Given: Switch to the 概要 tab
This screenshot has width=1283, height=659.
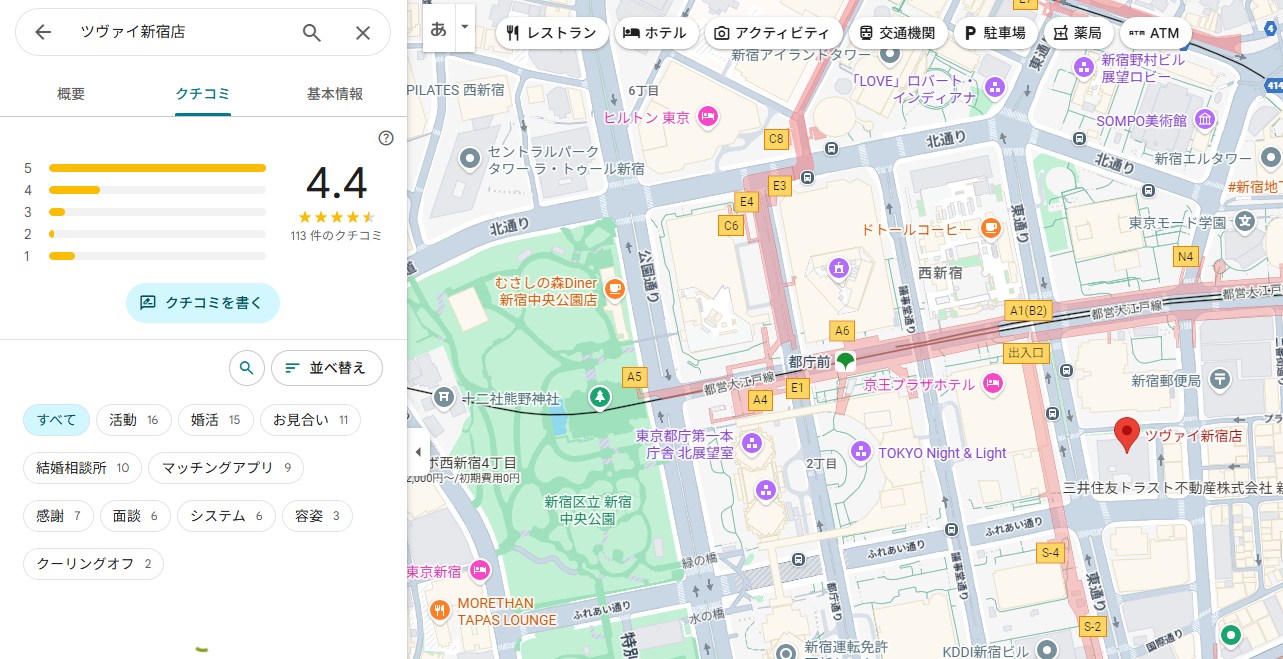Looking at the screenshot, I should pos(71,94).
